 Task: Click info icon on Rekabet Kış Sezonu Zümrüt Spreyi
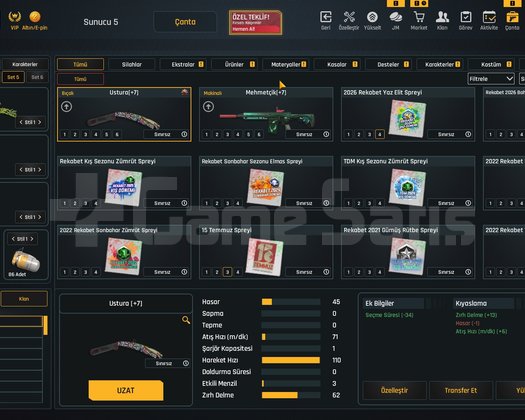click(x=184, y=203)
